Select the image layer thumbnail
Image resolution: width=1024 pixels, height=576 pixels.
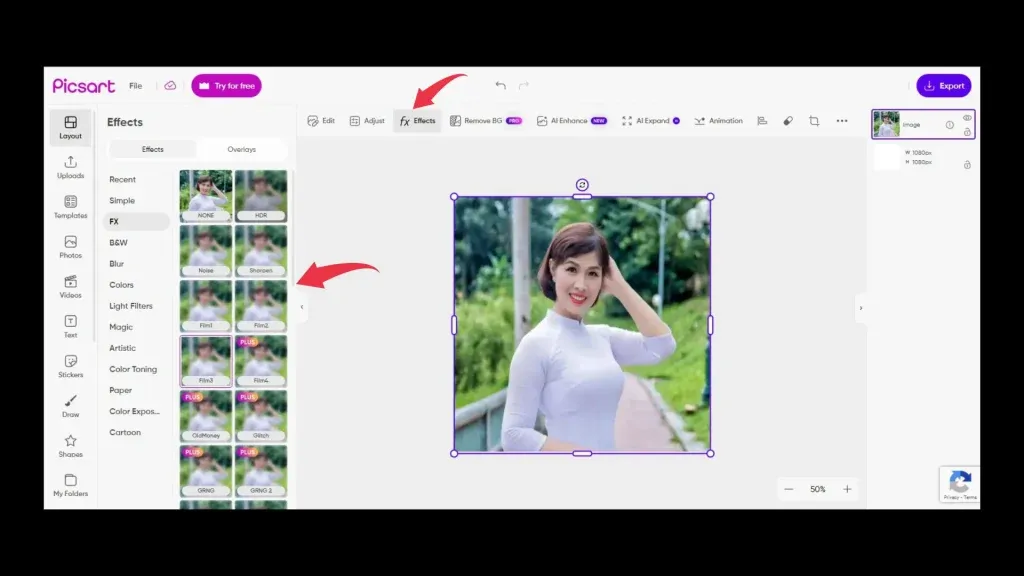click(x=887, y=124)
